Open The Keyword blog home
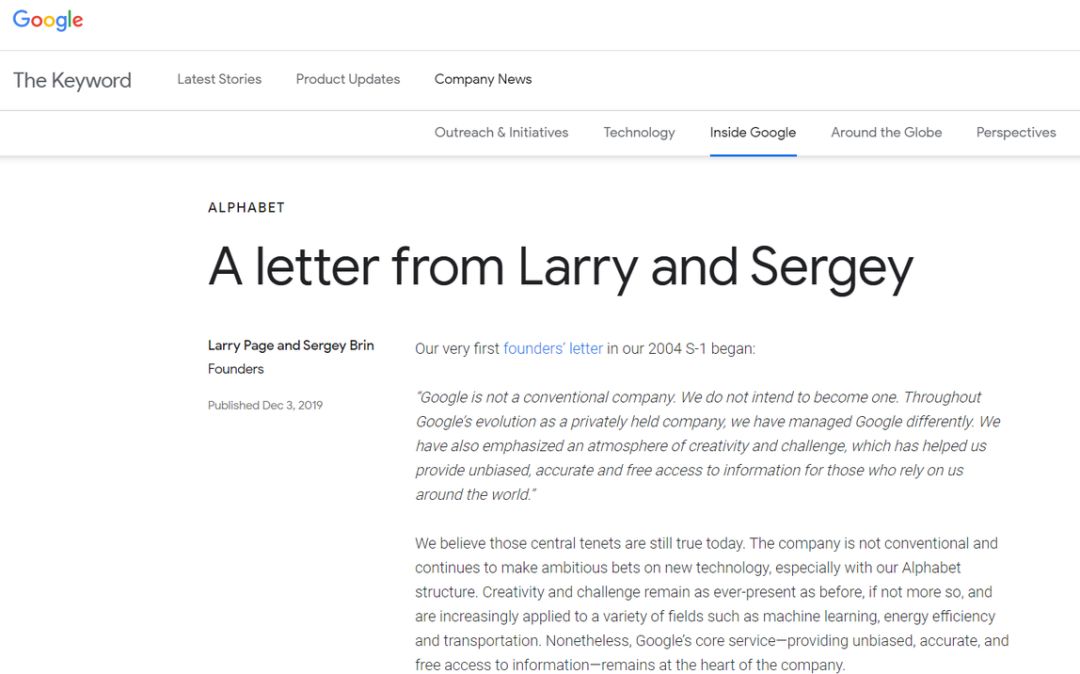 [x=72, y=80]
